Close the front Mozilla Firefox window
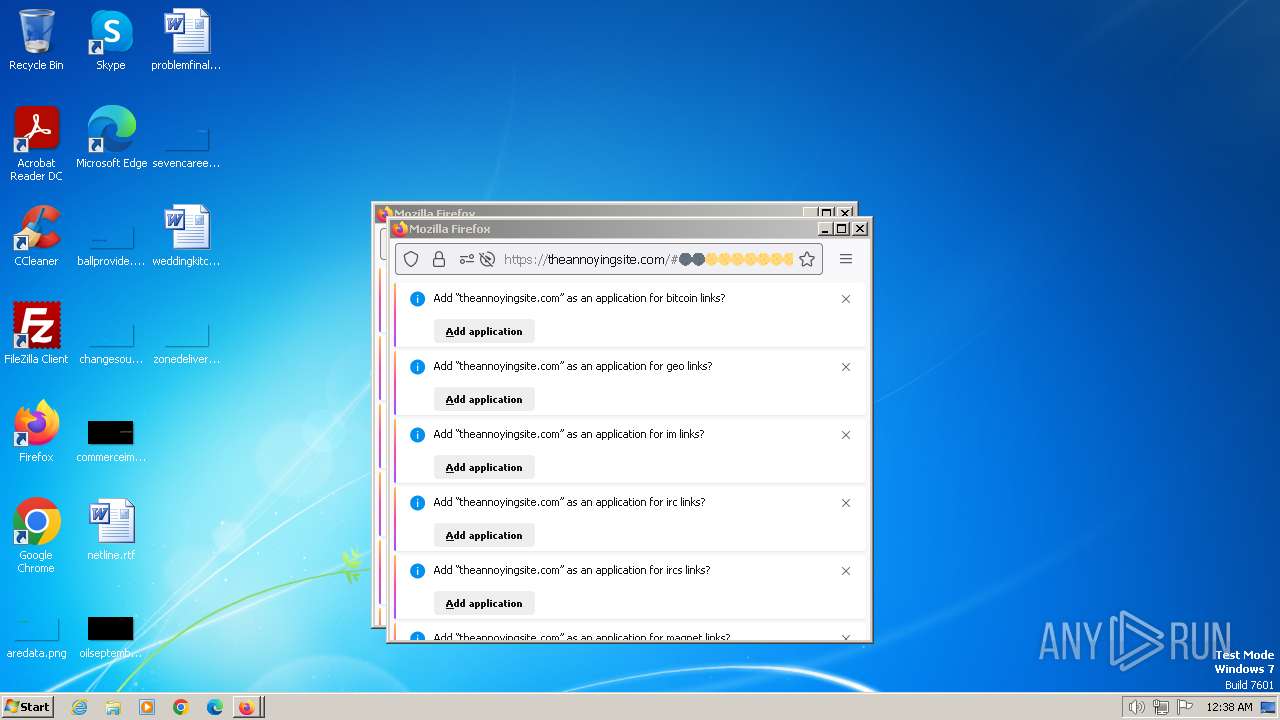This screenshot has height=720, width=1280. (x=860, y=229)
